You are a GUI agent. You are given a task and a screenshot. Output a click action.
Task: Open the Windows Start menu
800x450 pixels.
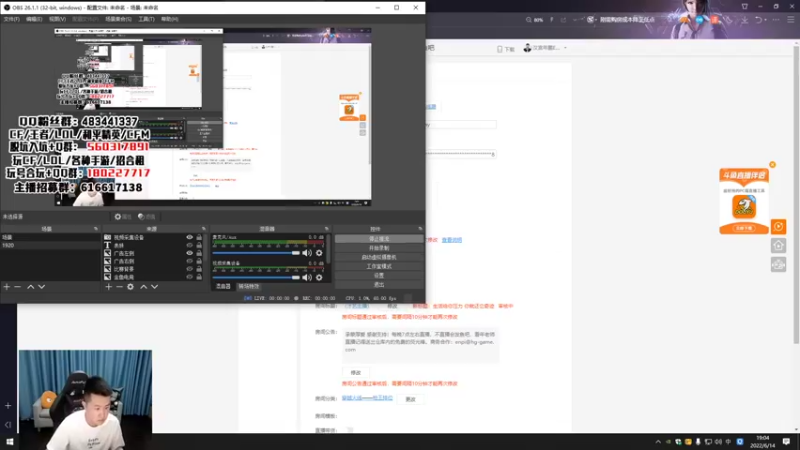(9, 441)
